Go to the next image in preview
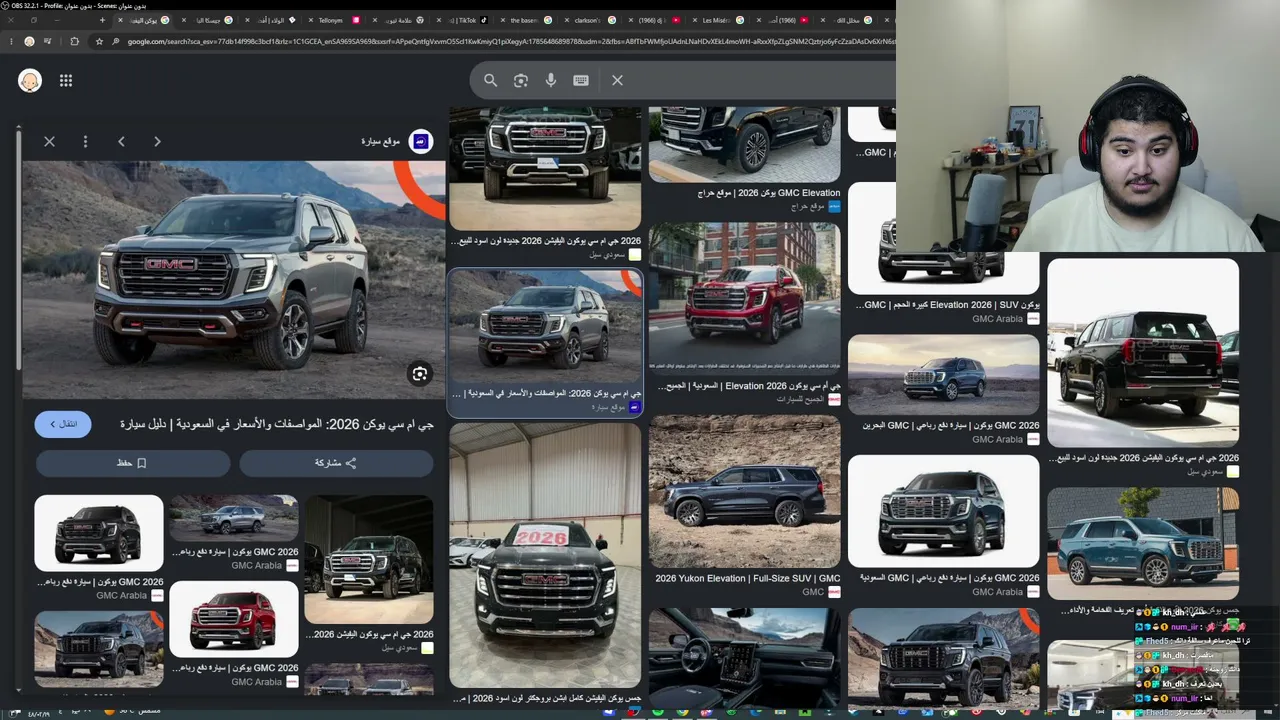1280x720 pixels. 157,142
